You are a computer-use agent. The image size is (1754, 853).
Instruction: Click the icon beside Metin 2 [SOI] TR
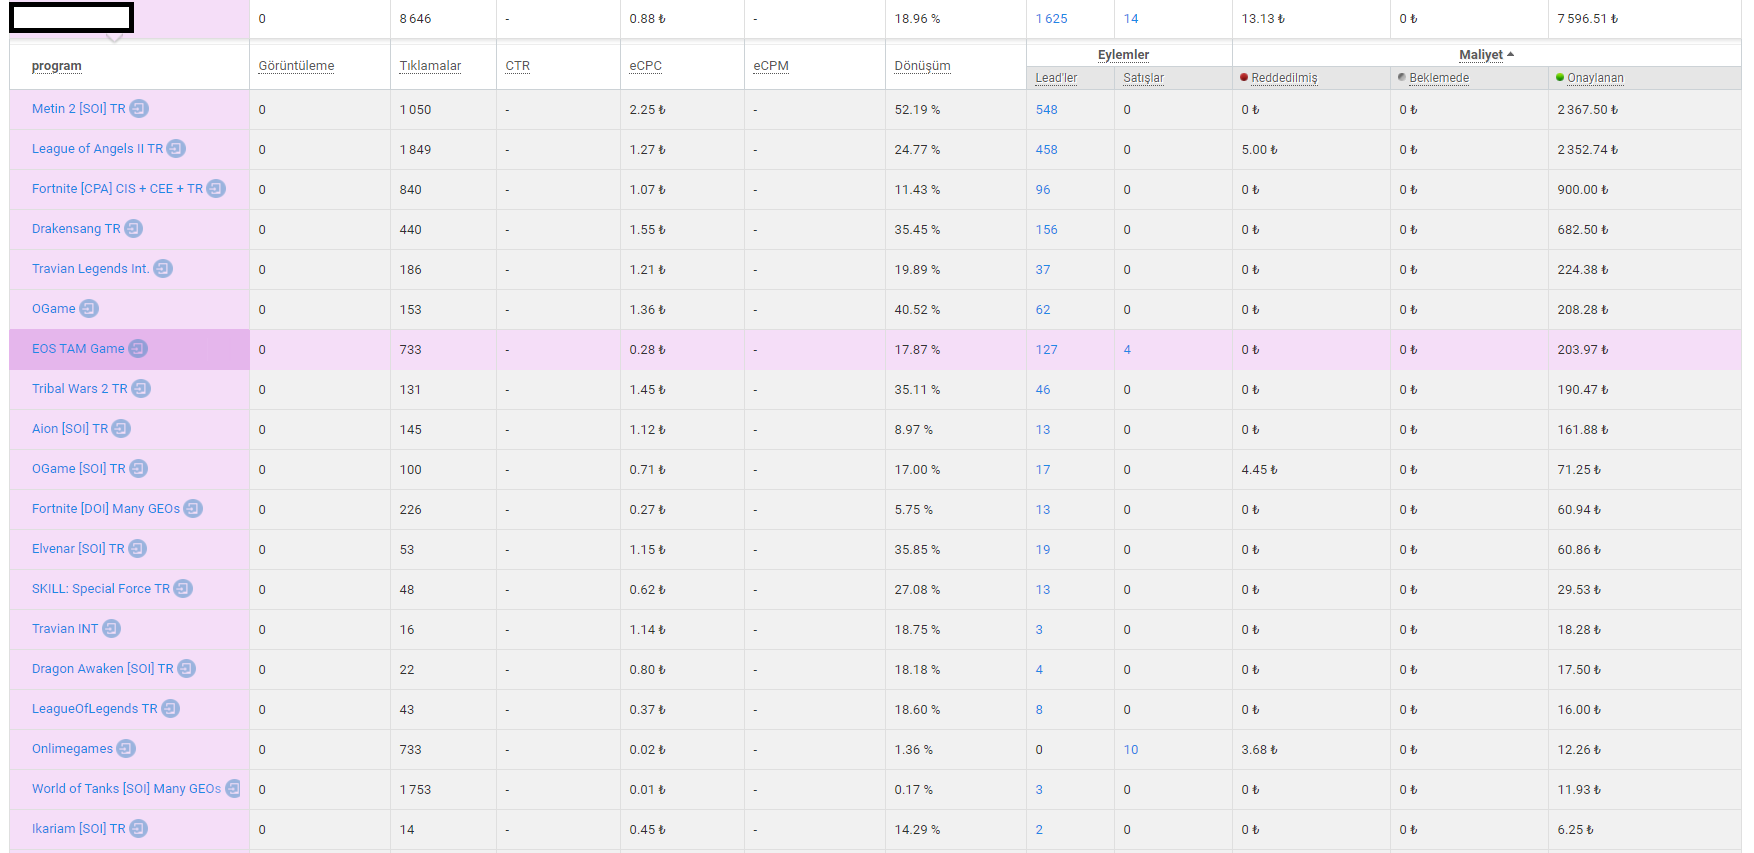point(139,109)
